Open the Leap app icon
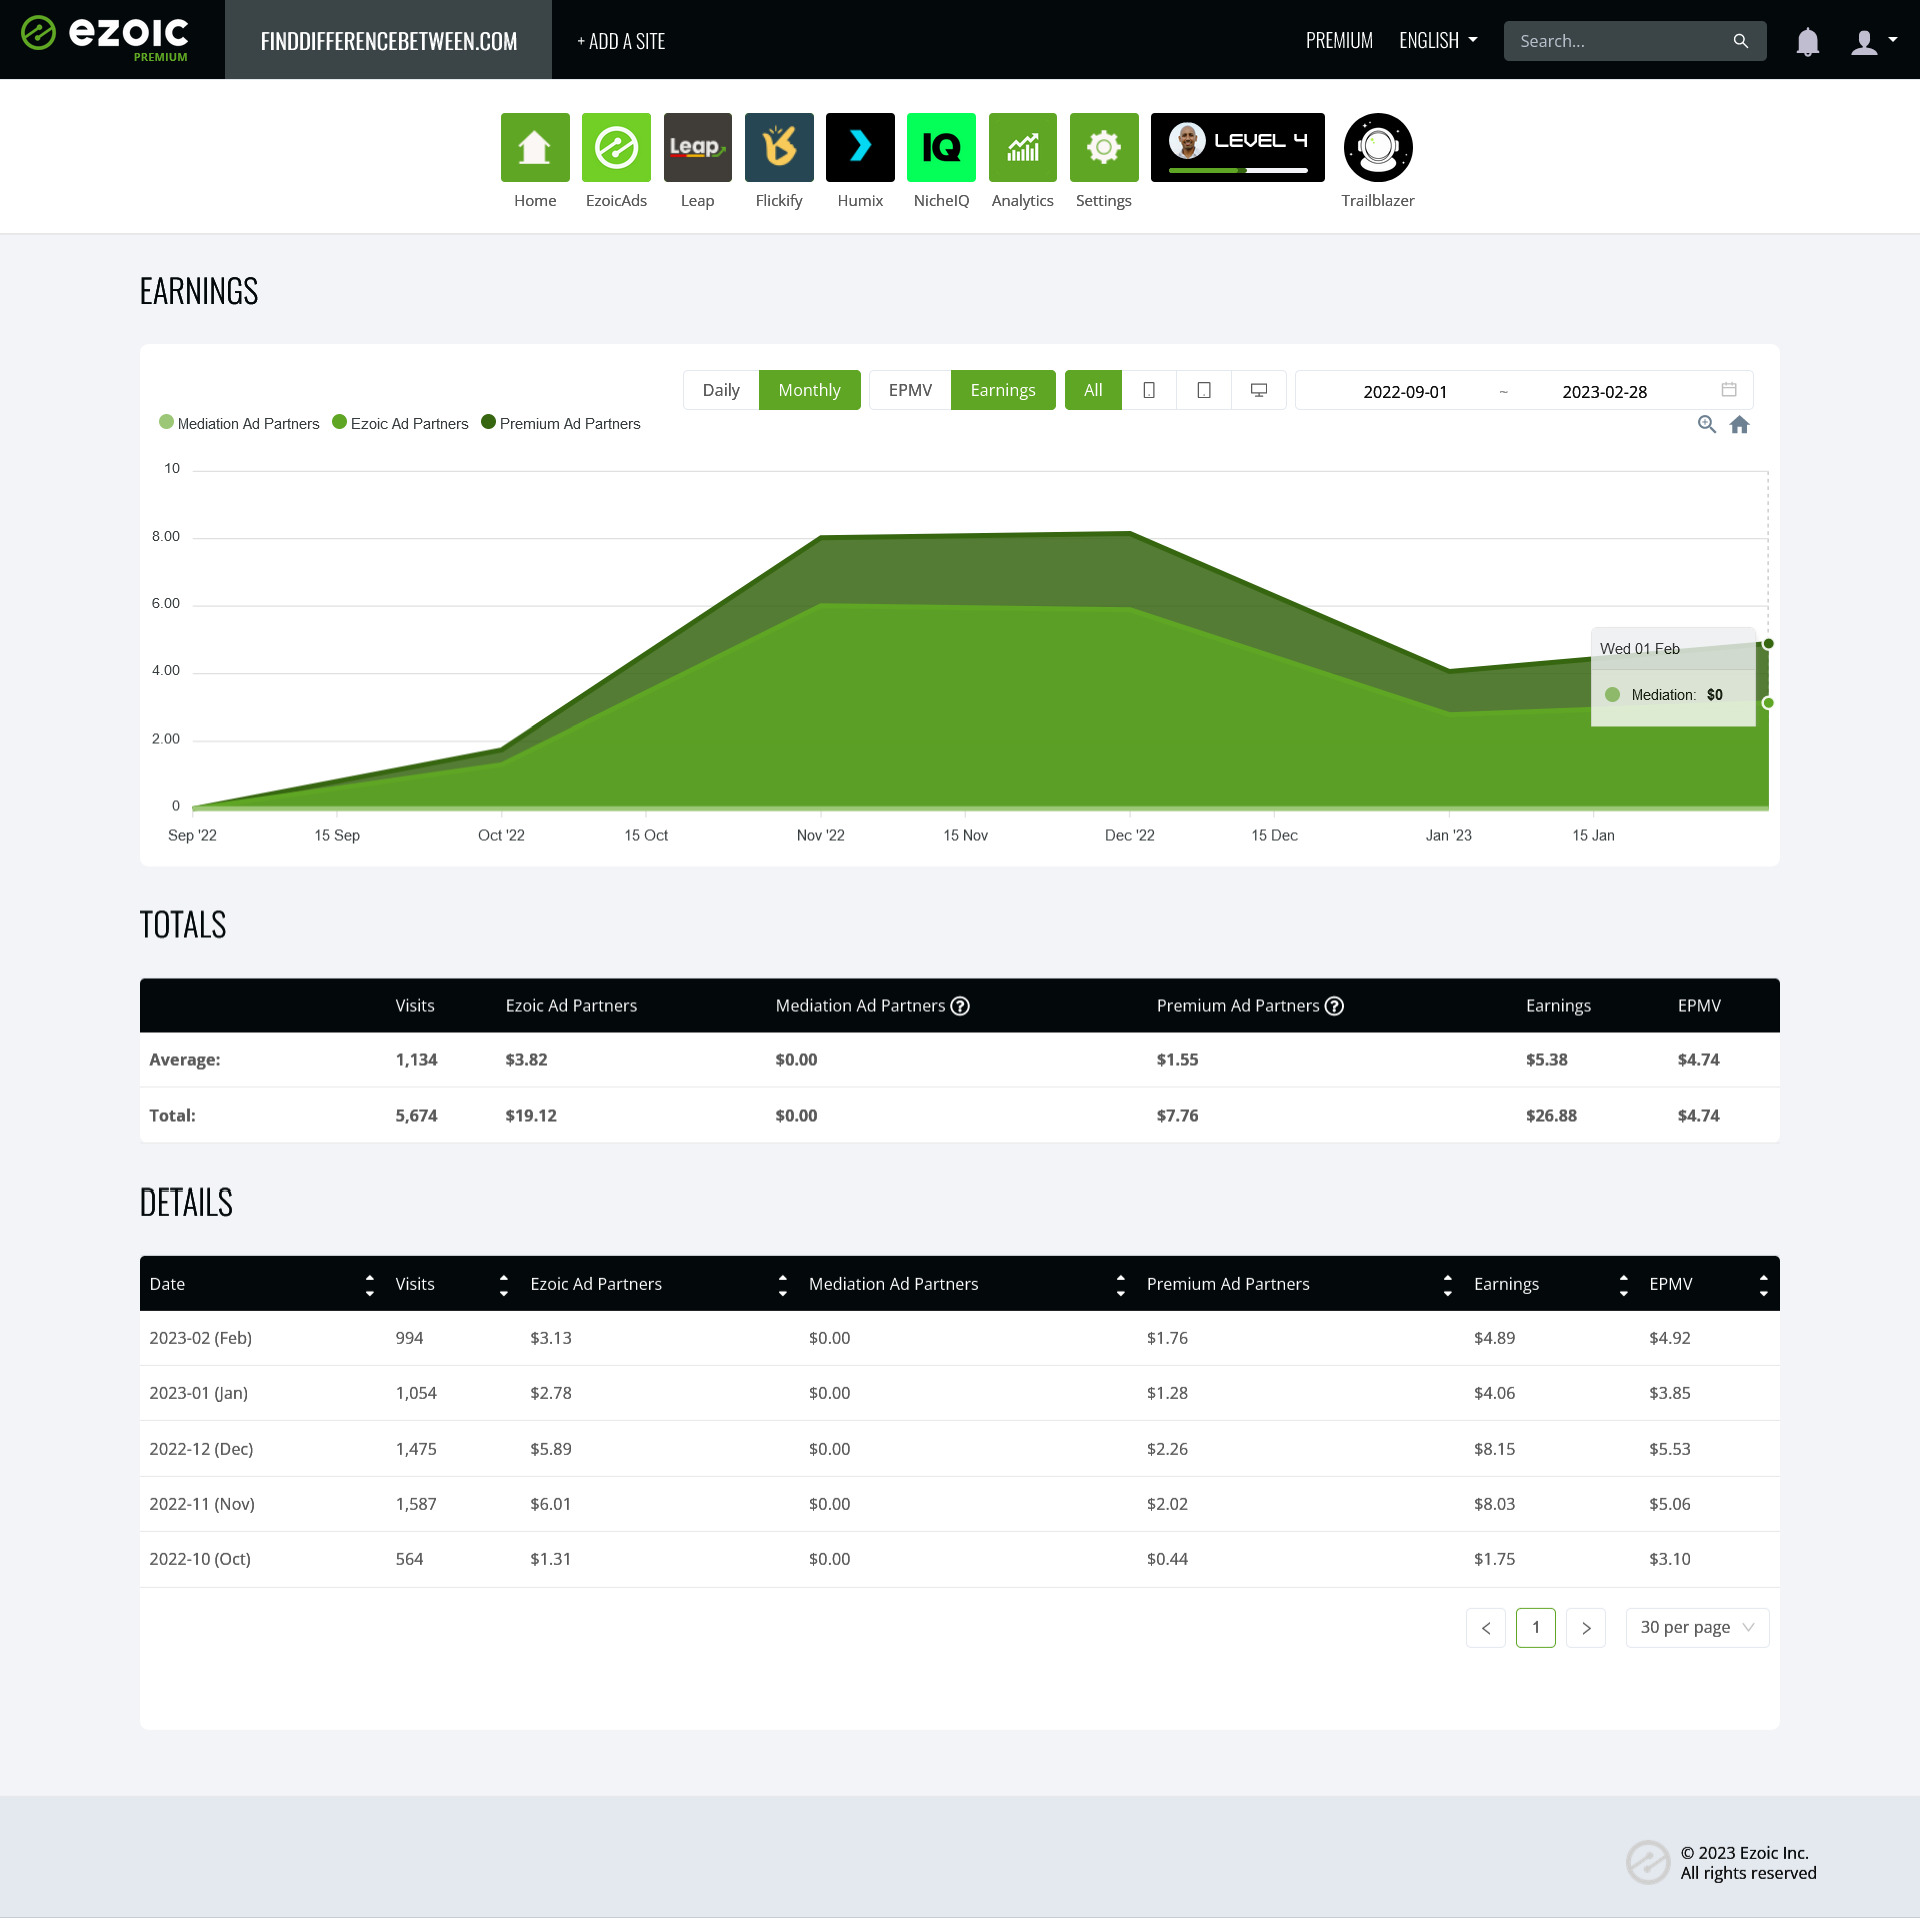Screen dimensions: 1920x1918 [x=698, y=147]
